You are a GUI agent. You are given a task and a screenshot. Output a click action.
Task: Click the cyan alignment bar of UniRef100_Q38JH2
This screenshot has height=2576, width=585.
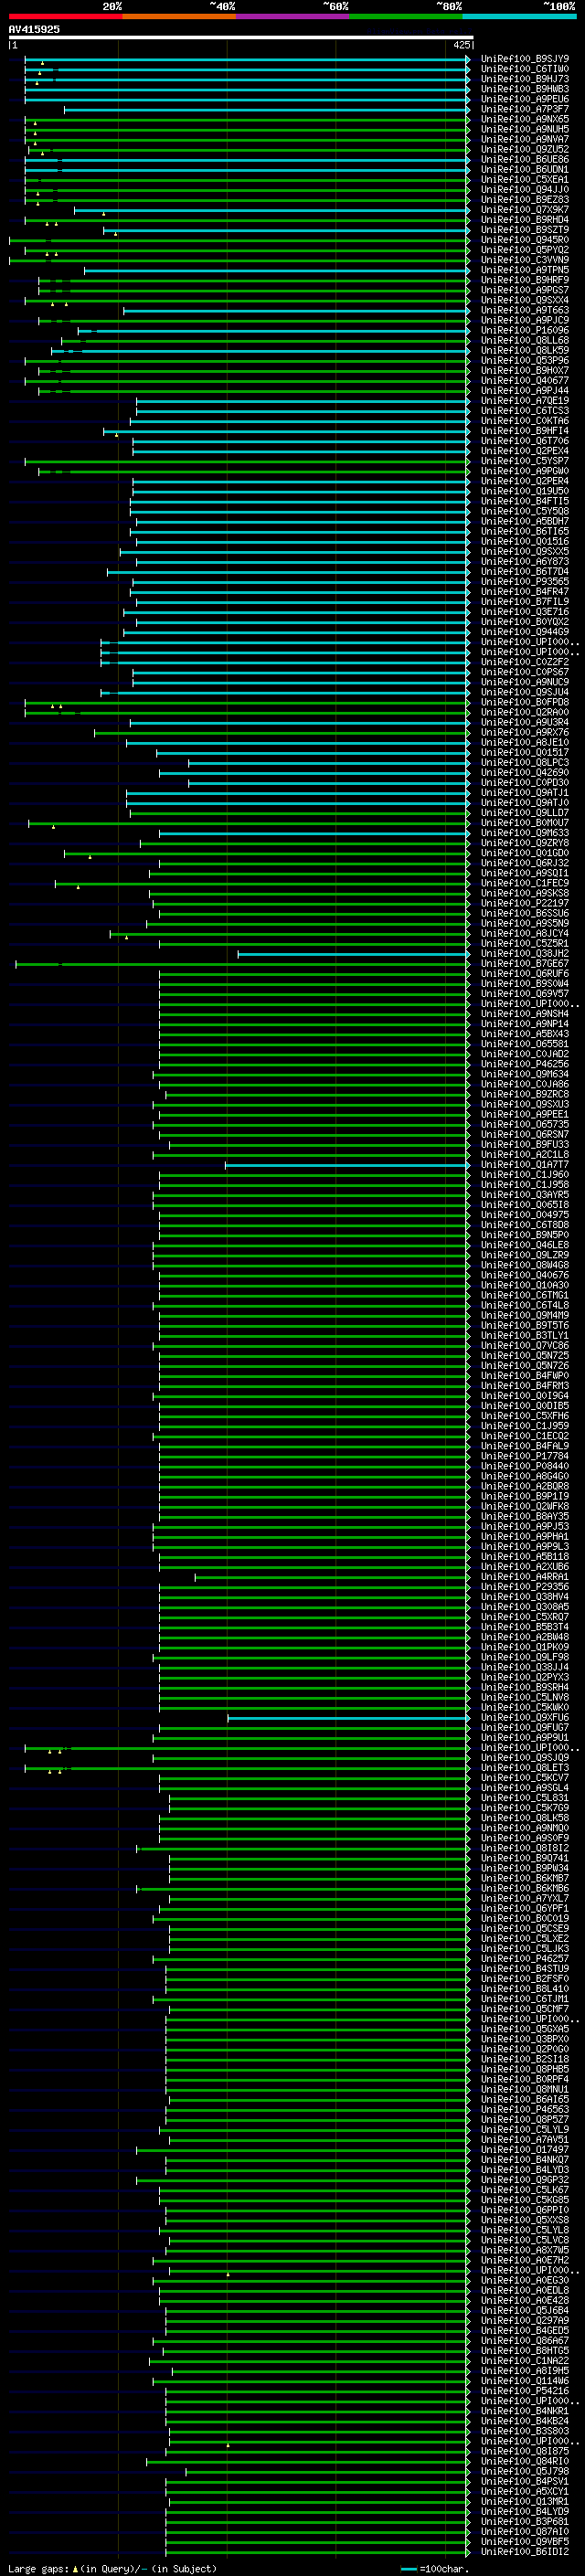353,954
